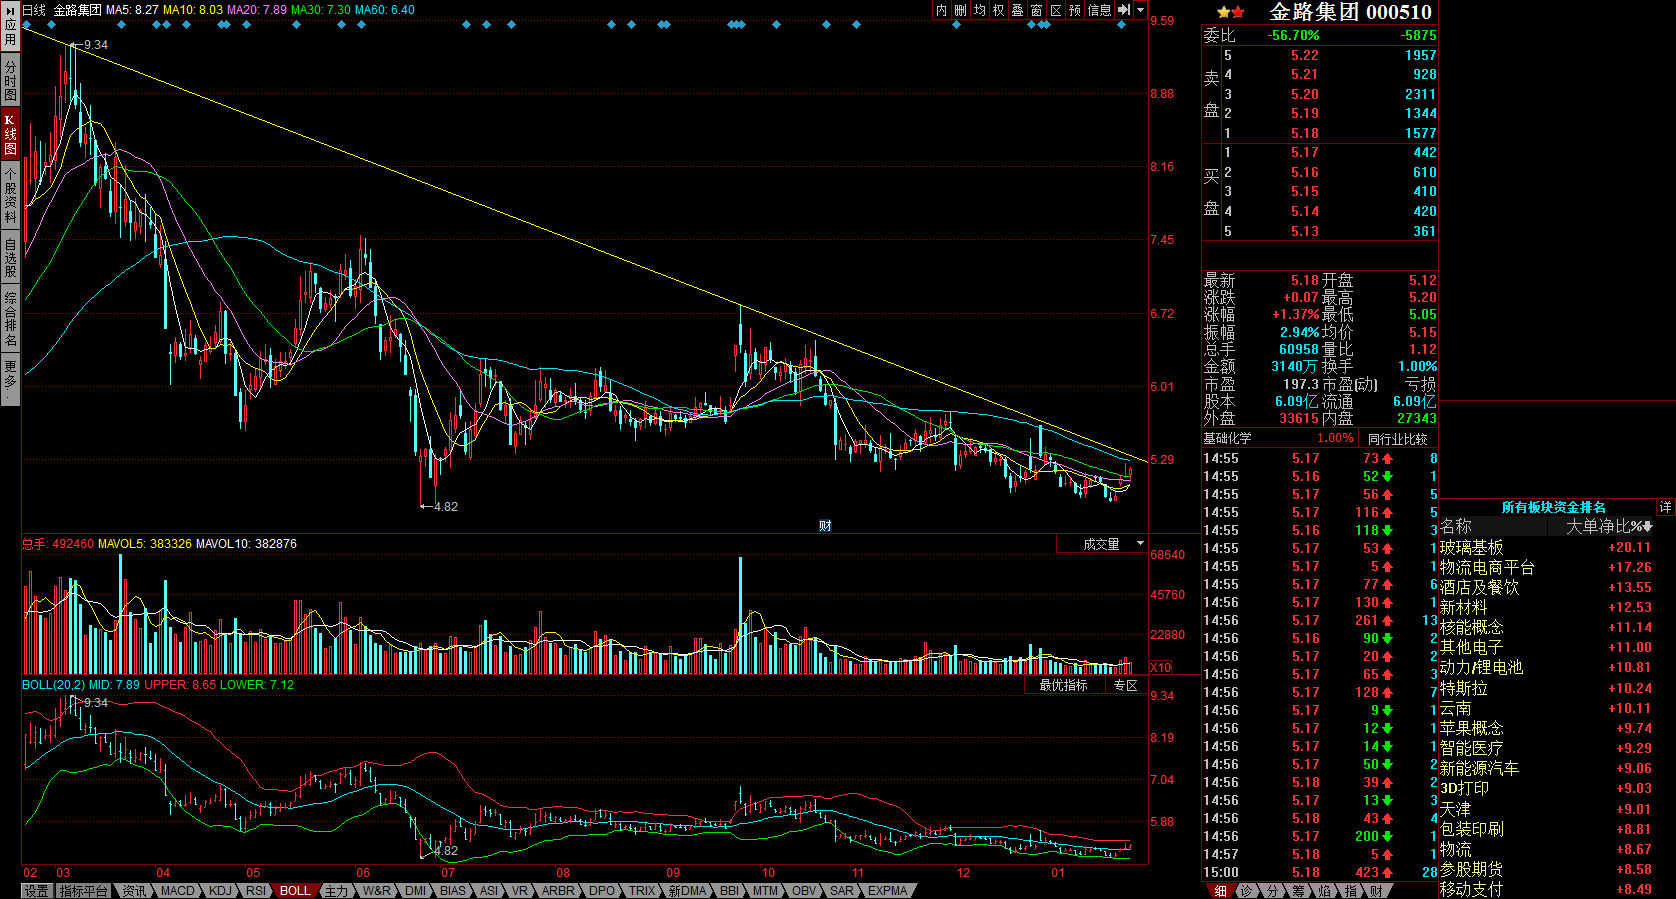
Task: Select the 新DMA indicator tab
Action: click(x=687, y=891)
